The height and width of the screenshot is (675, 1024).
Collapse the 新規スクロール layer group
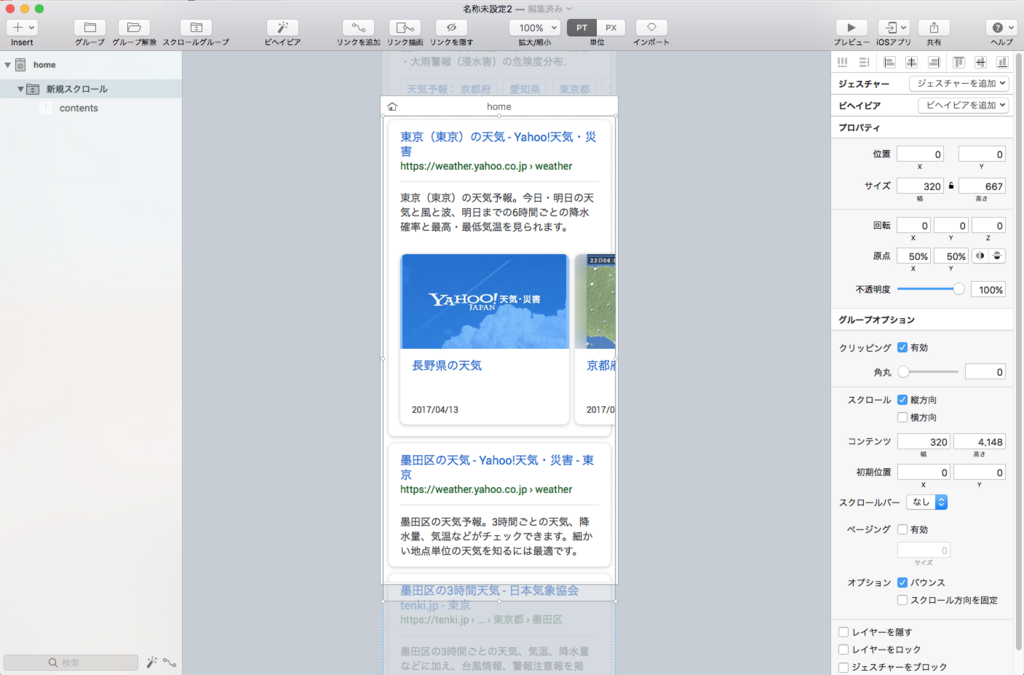(x=20, y=89)
